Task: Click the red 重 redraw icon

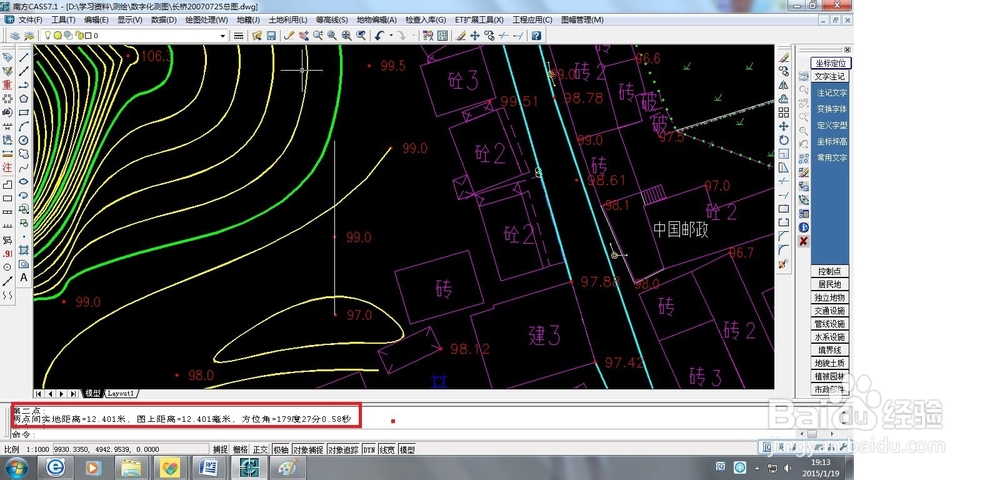Action: [8, 85]
